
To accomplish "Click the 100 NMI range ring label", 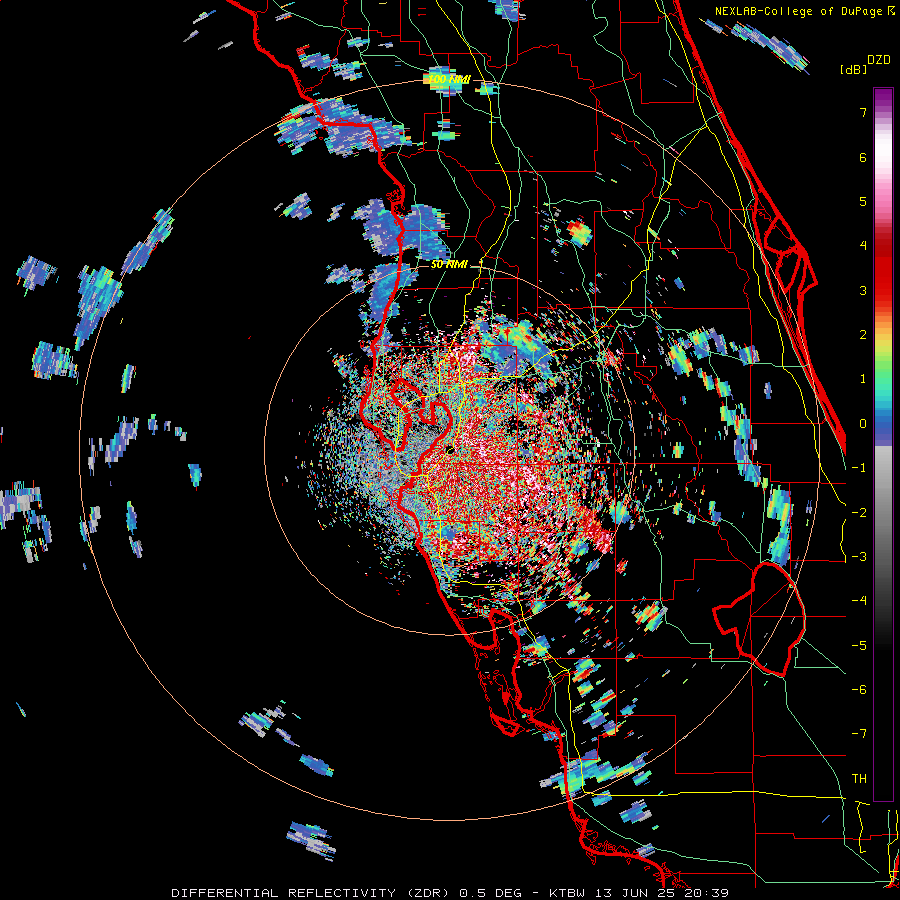I will click(449, 79).
